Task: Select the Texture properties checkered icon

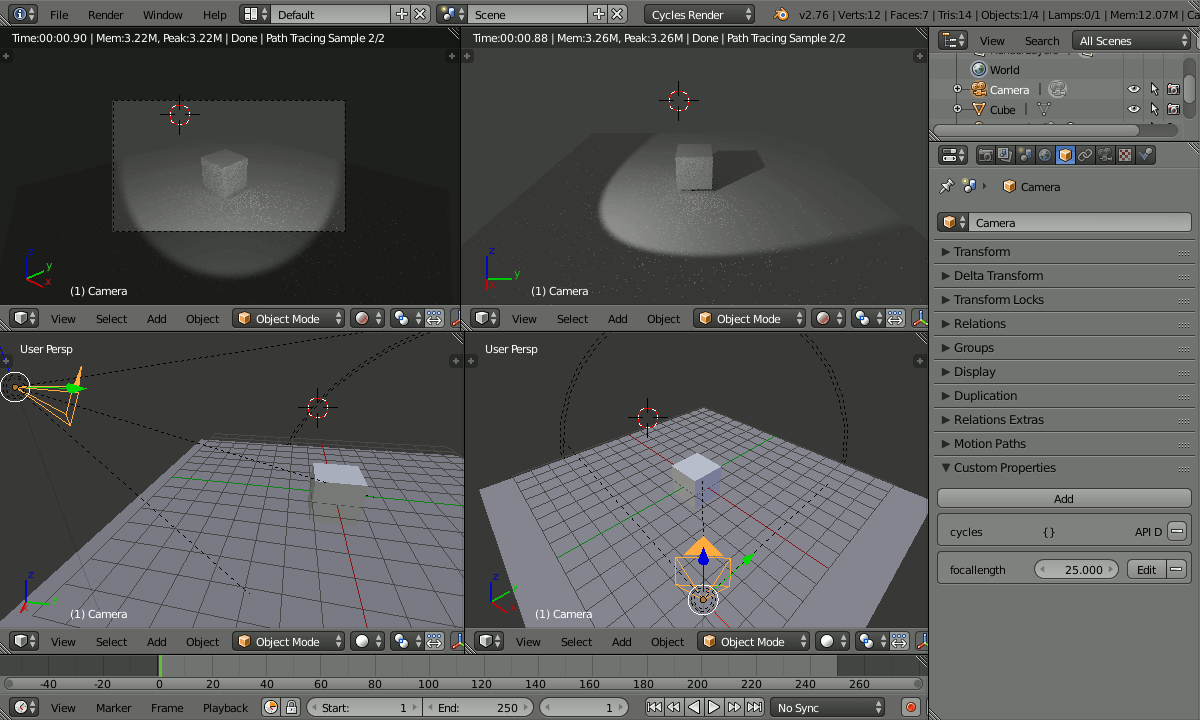Action: click(x=1123, y=155)
